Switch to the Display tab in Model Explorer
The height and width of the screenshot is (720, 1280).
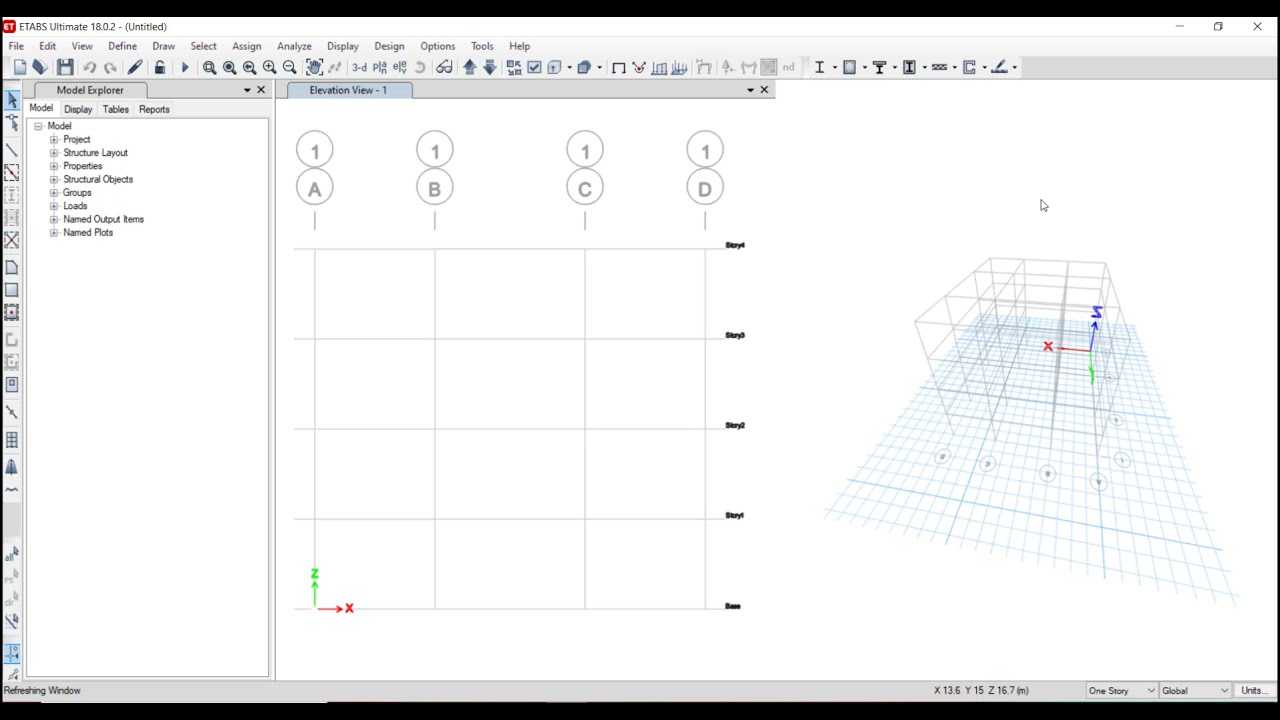tap(78, 109)
